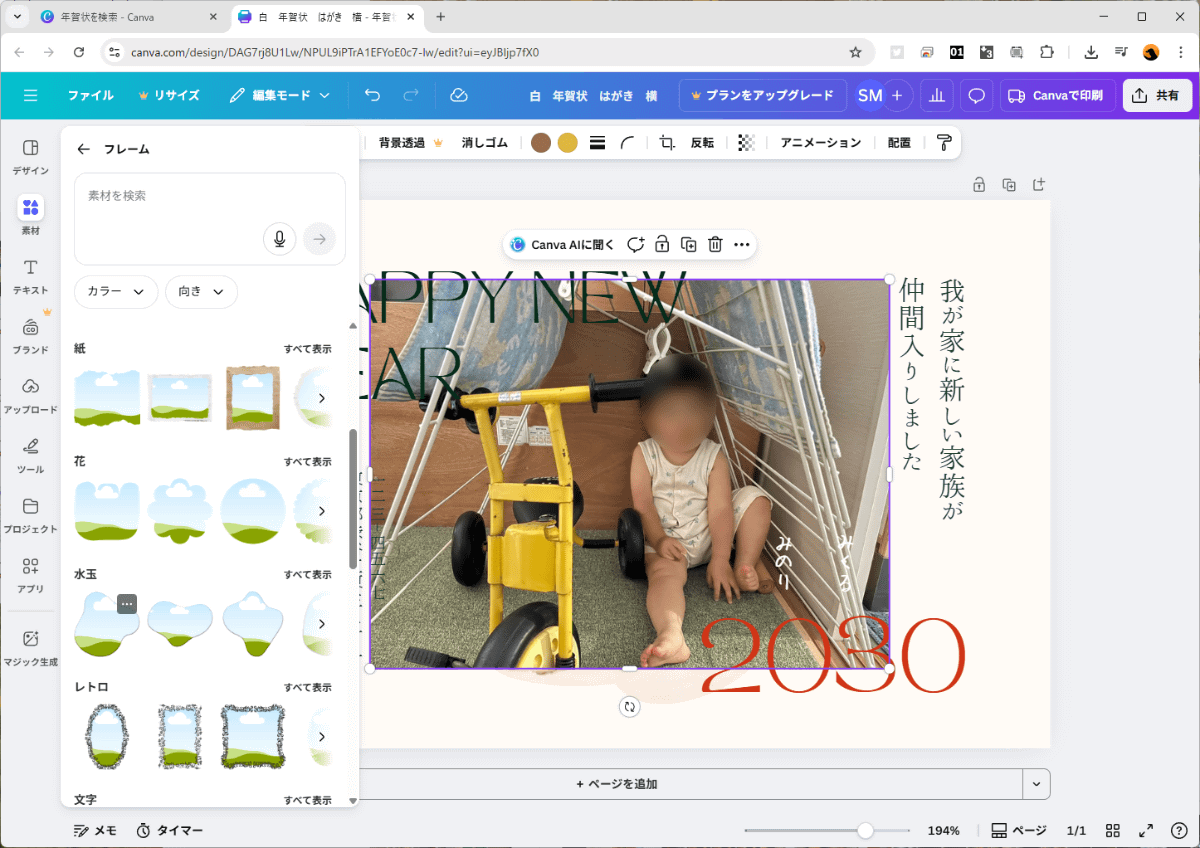Open grid view of pages
Viewport: 1200px width, 848px height.
1113,831
